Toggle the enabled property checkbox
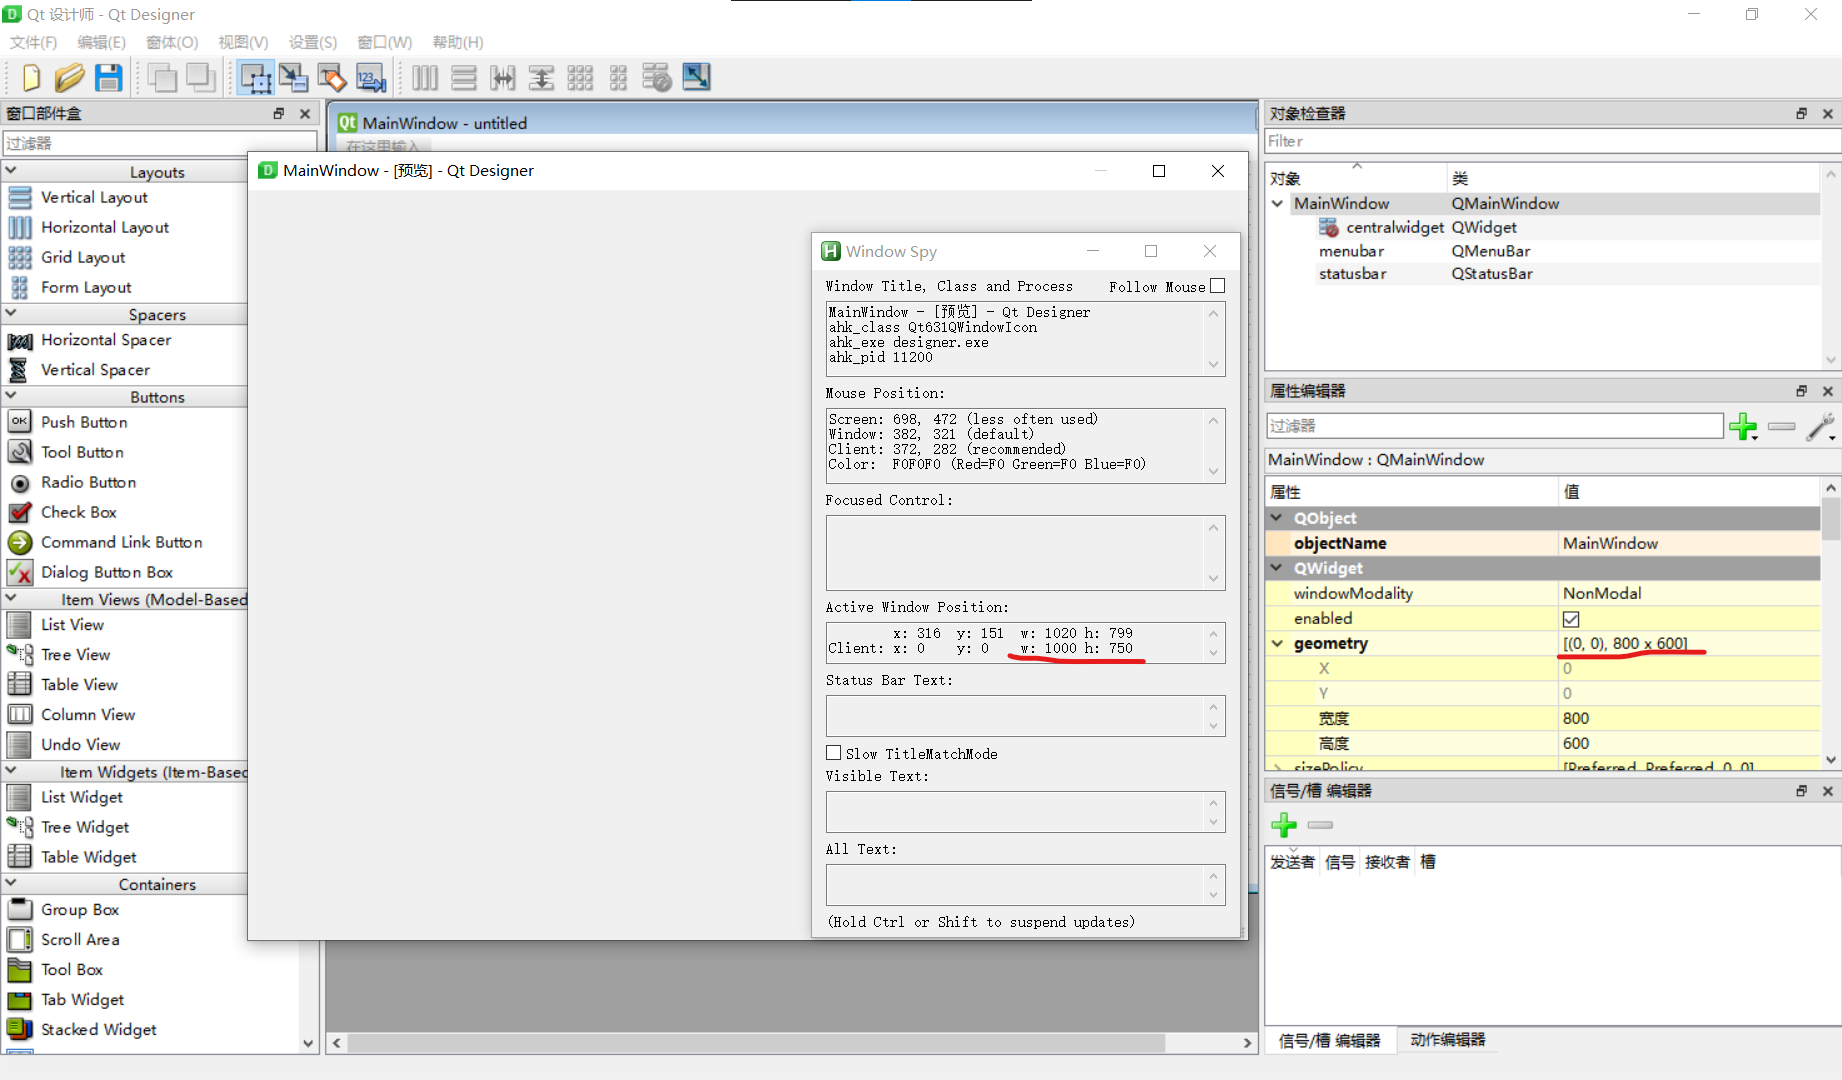Screen dimensions: 1842x1080 [x=1571, y=619]
